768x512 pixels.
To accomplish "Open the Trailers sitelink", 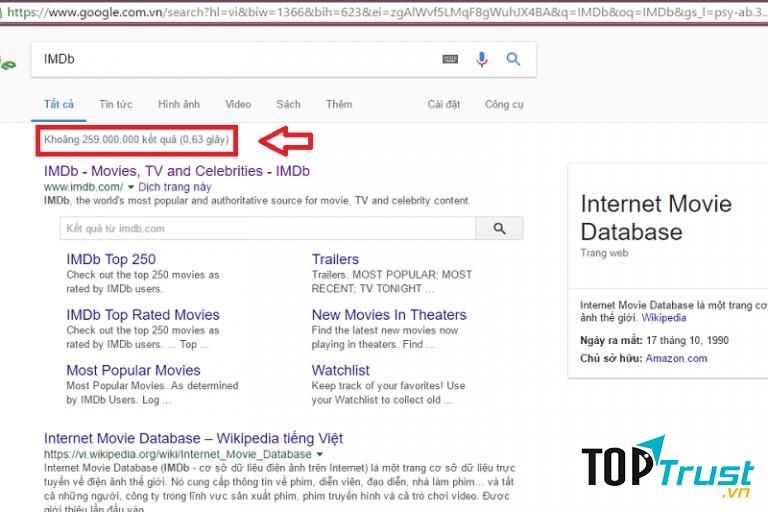I will point(336,259).
